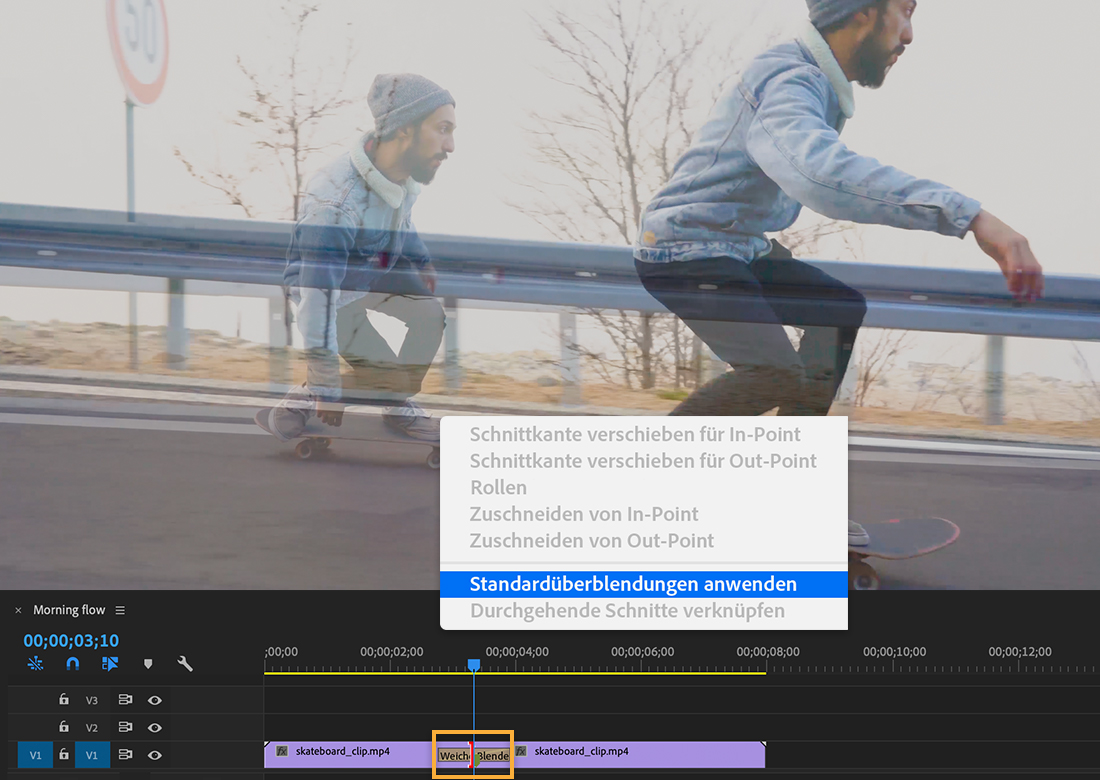
Task: Click the 00;00;03;10 playhead timecode field
Action: 71,640
